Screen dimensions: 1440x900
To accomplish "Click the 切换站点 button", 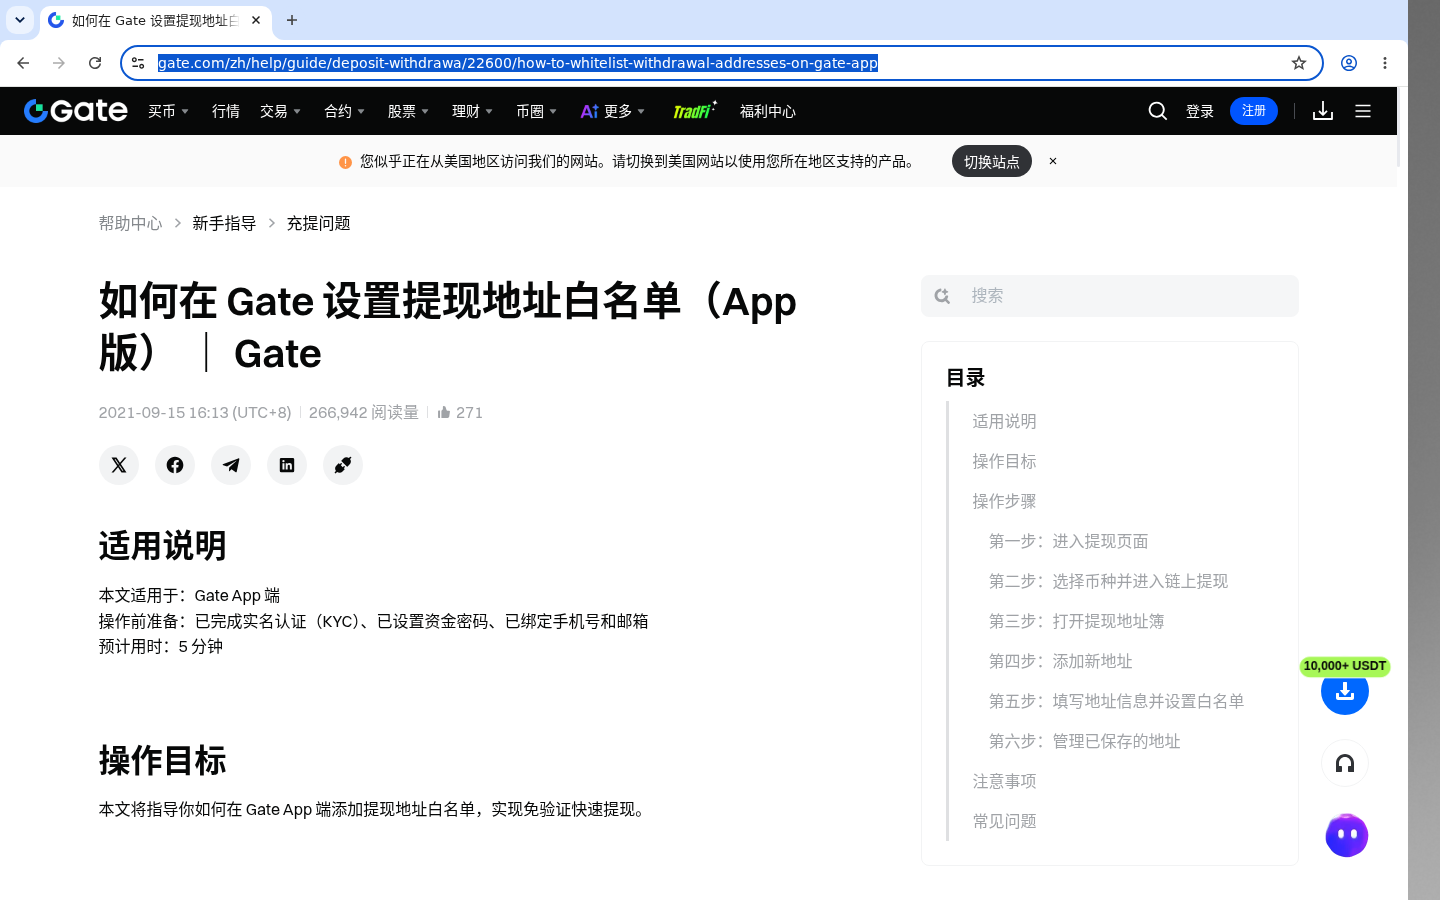I will [992, 161].
